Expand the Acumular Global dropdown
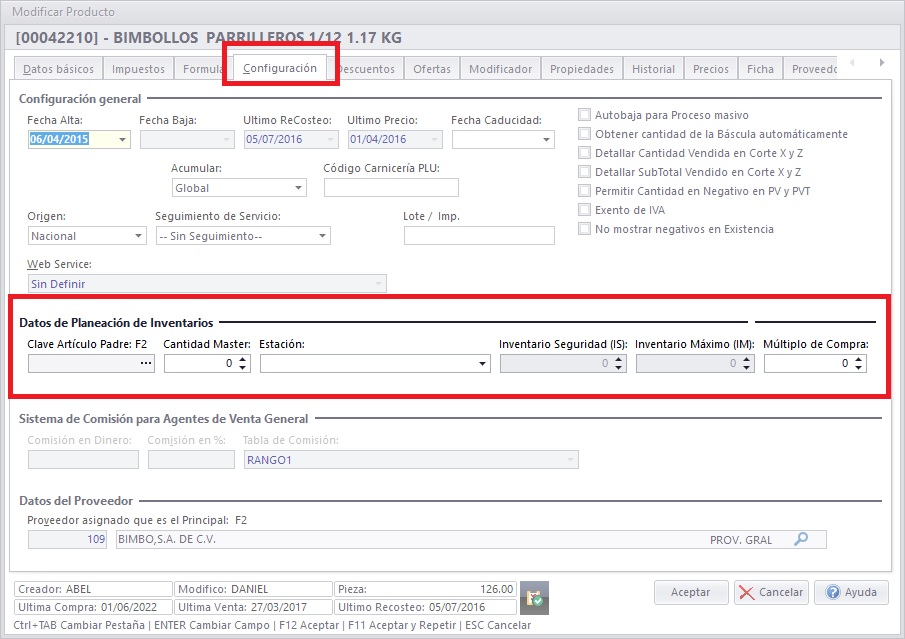Viewport: 905px width, 639px height. click(x=299, y=188)
